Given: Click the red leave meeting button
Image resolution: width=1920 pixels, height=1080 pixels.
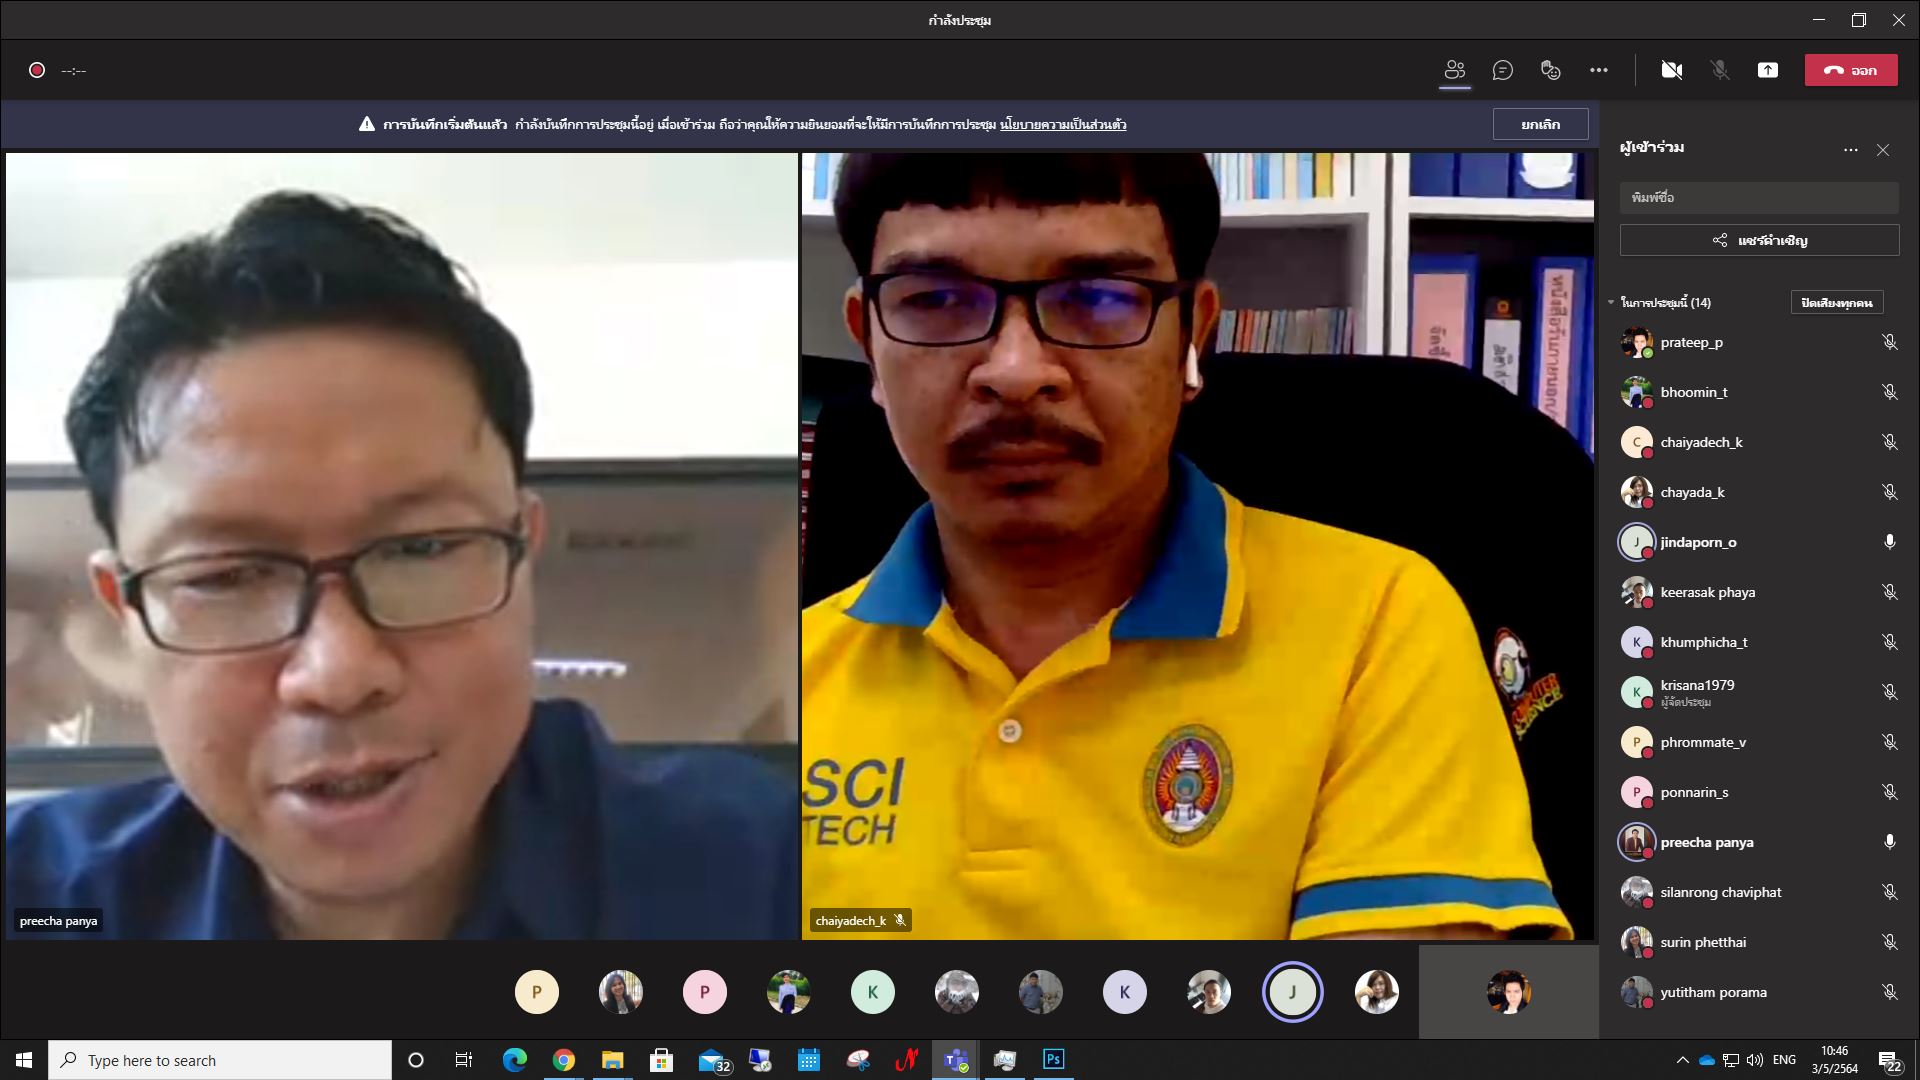Looking at the screenshot, I should (x=1850, y=70).
